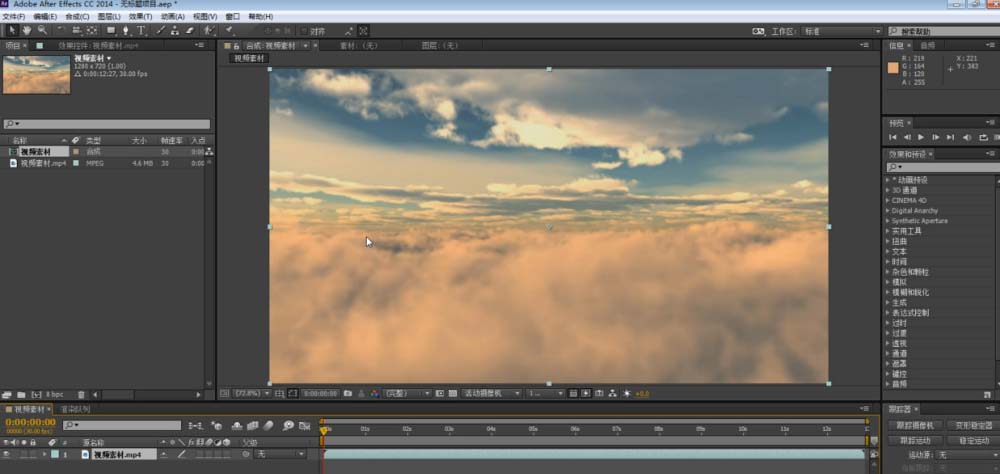Select the Eraser tool

coord(189,31)
